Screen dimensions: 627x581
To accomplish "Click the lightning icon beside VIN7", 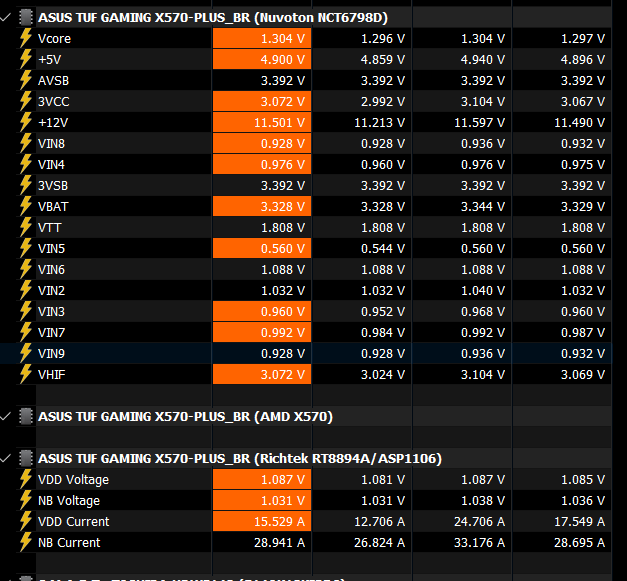I will [26, 332].
